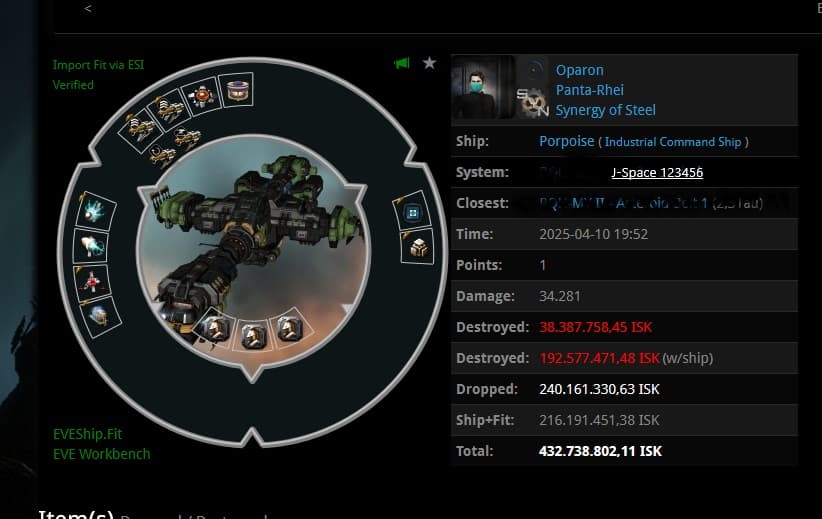822x519 pixels.
Task: Select the blue square low slot module
Action: [x=413, y=212]
